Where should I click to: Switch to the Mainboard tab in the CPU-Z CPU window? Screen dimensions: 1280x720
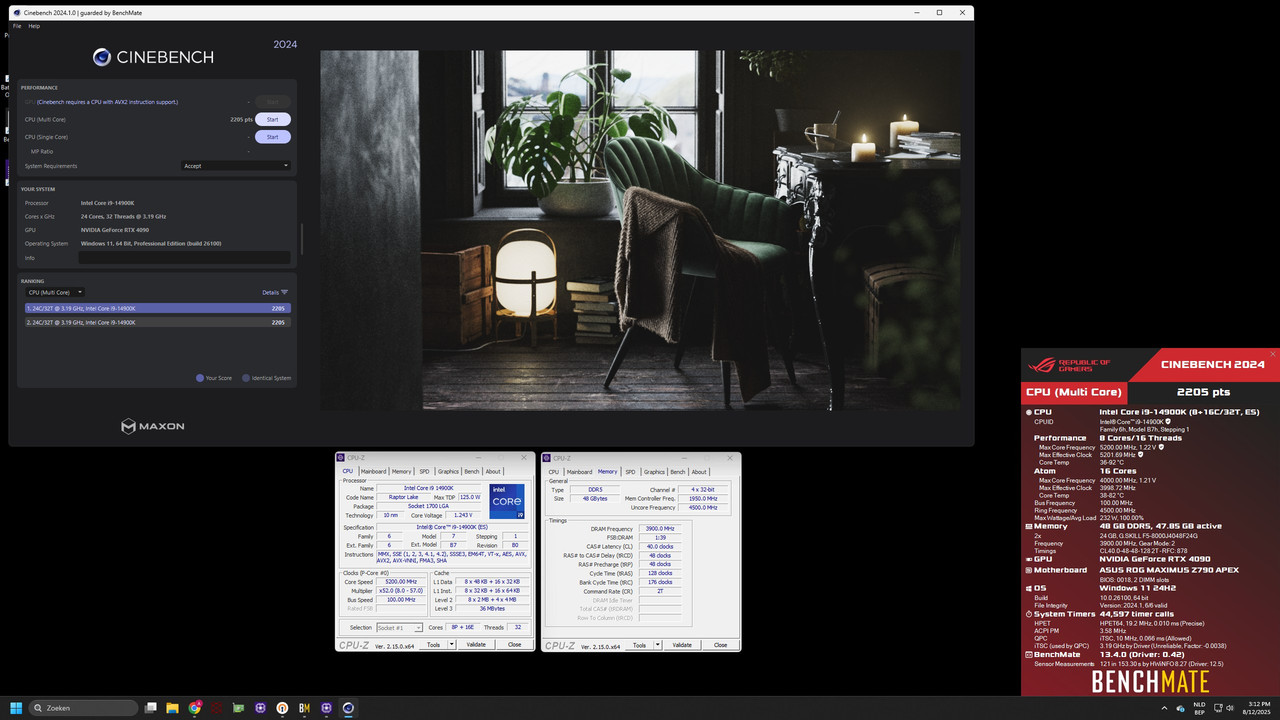tap(373, 471)
